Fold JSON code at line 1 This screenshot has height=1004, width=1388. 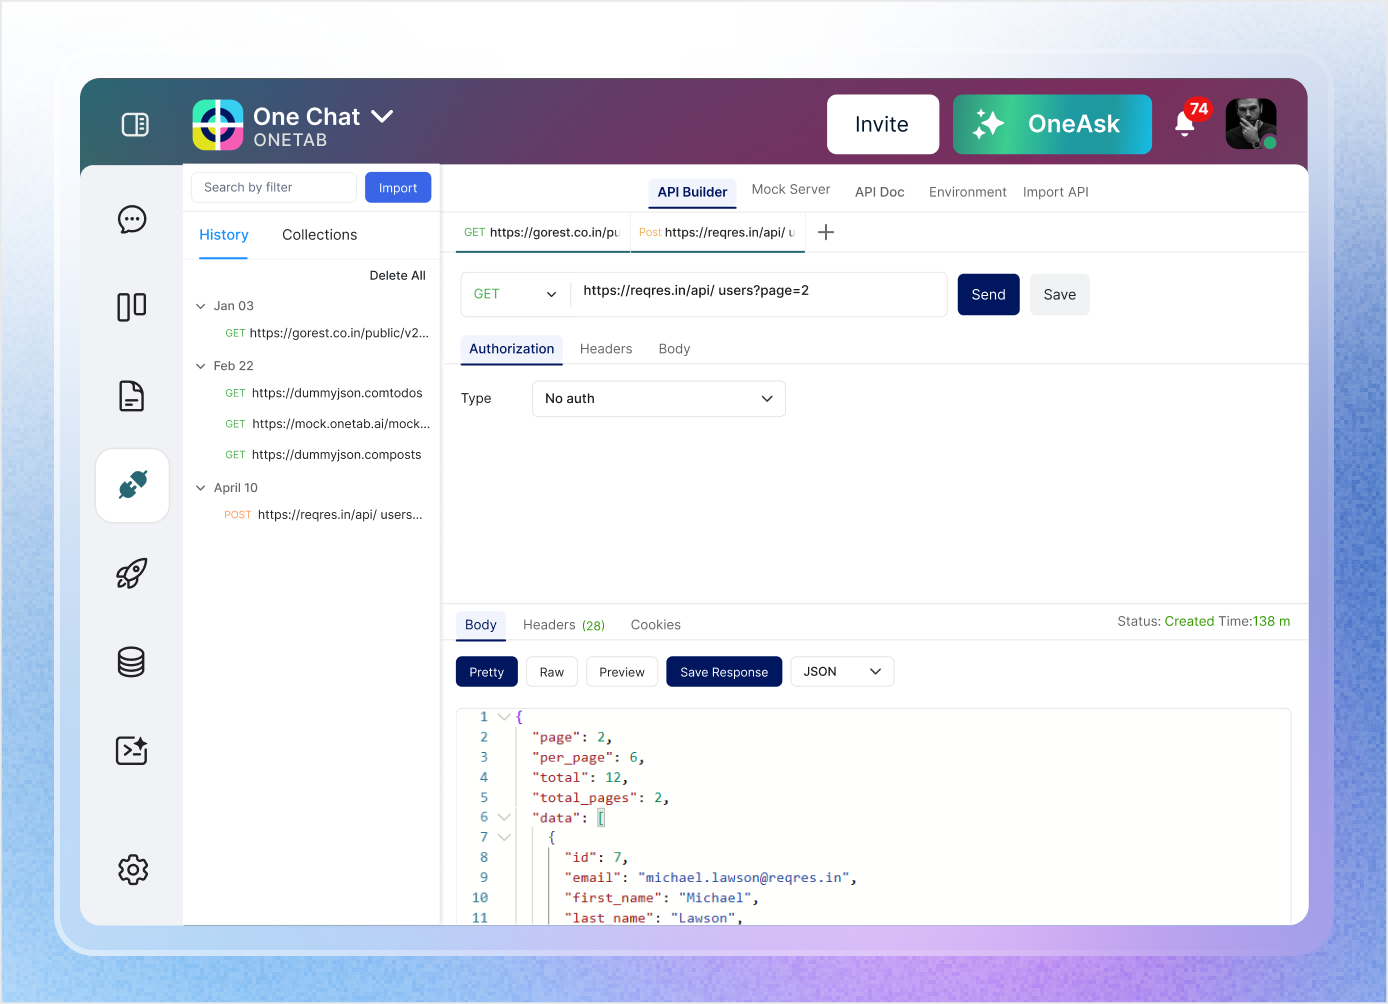click(504, 717)
